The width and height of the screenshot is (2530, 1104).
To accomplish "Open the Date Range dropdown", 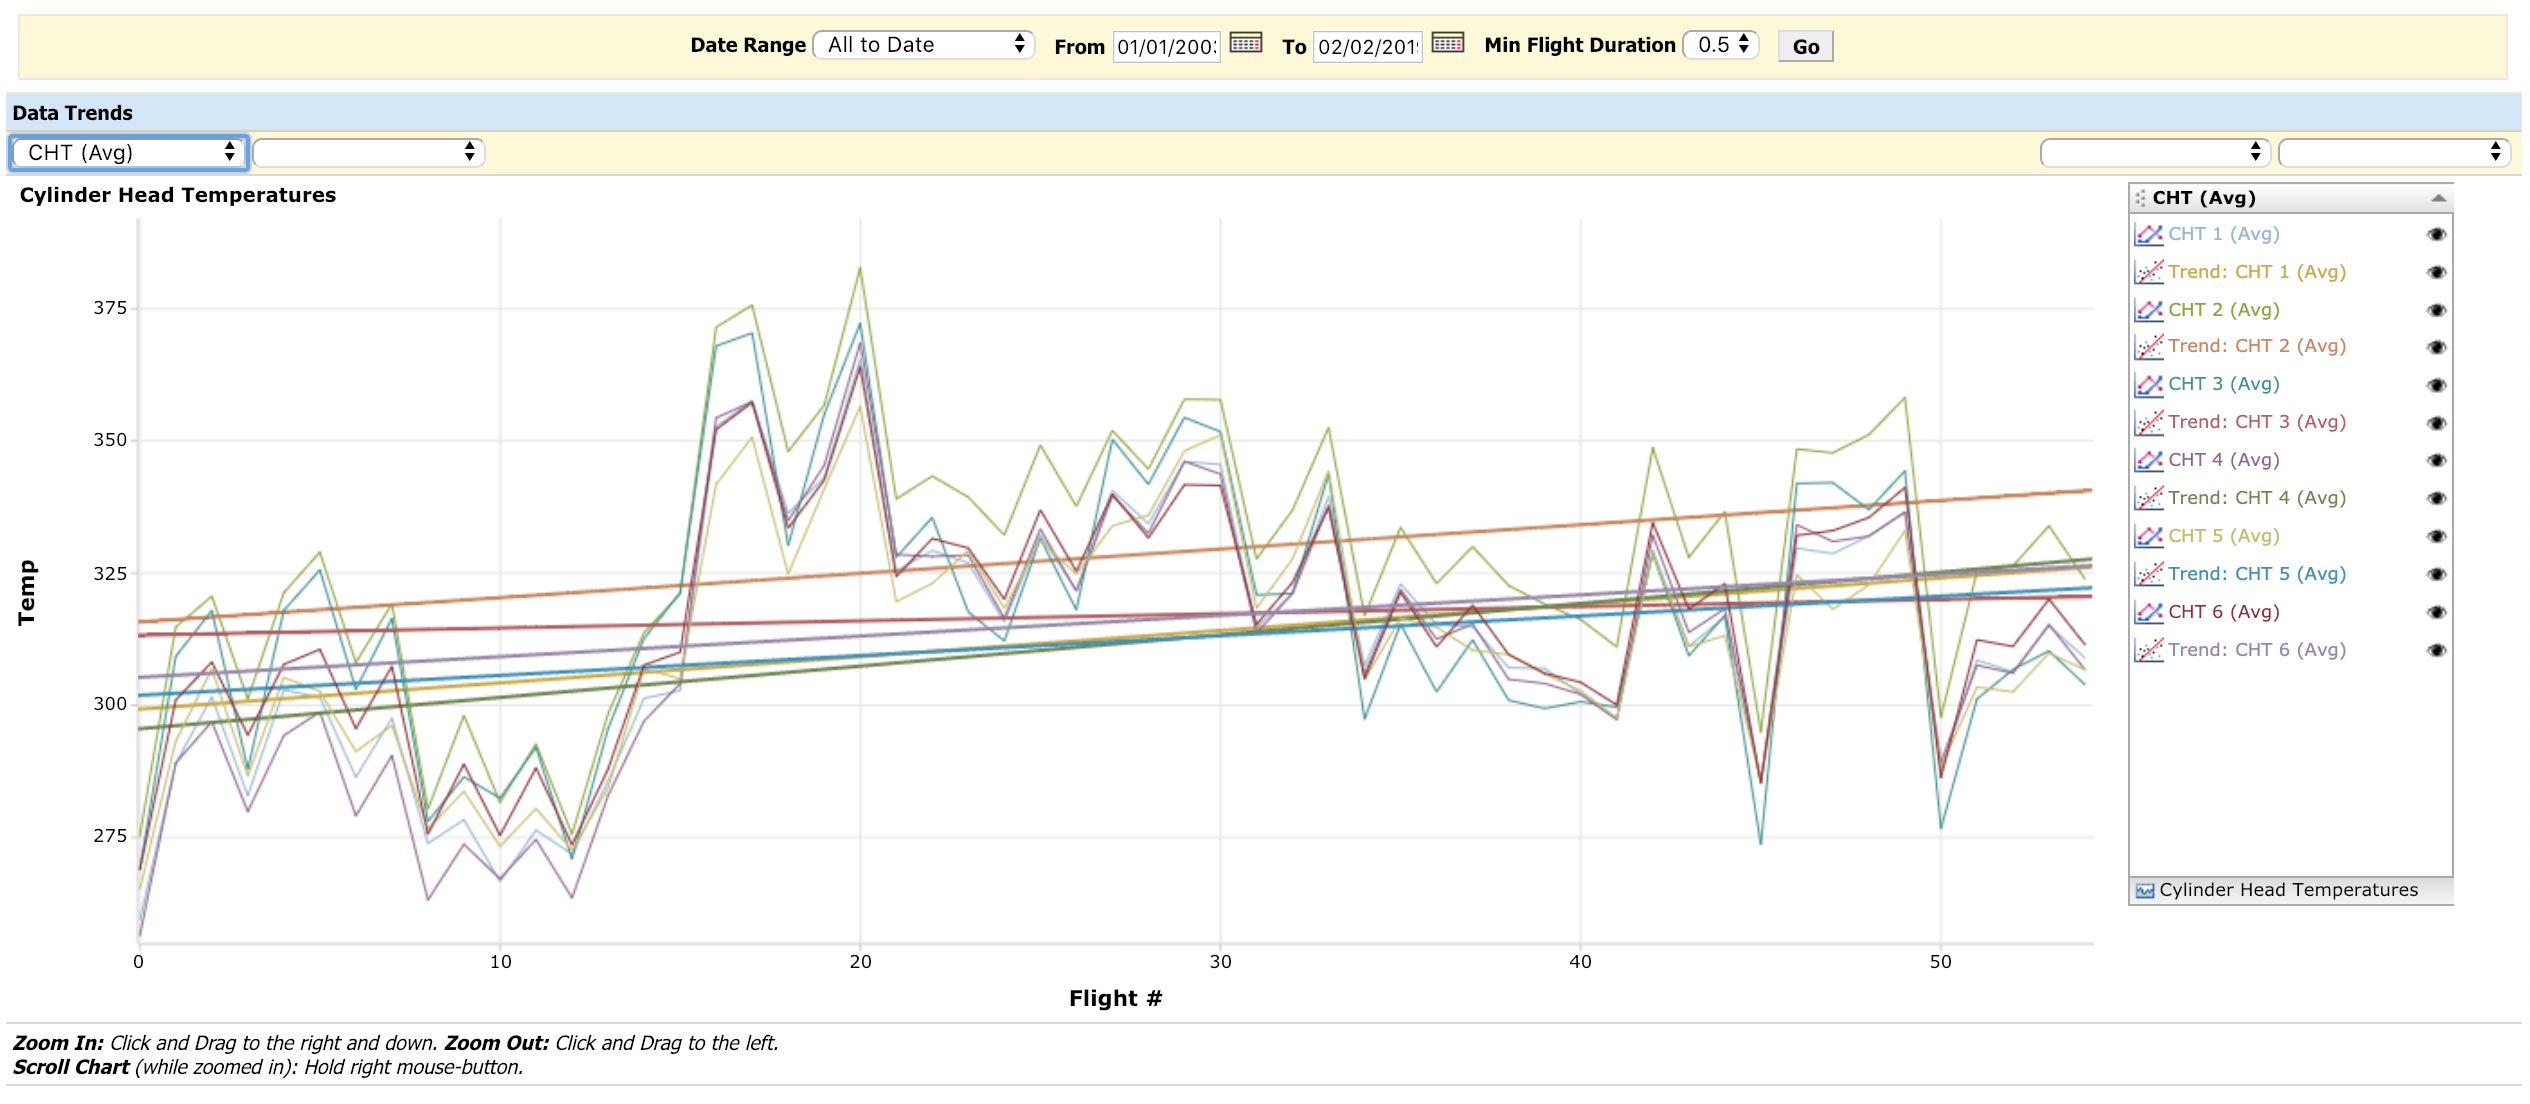I will pos(923,45).
